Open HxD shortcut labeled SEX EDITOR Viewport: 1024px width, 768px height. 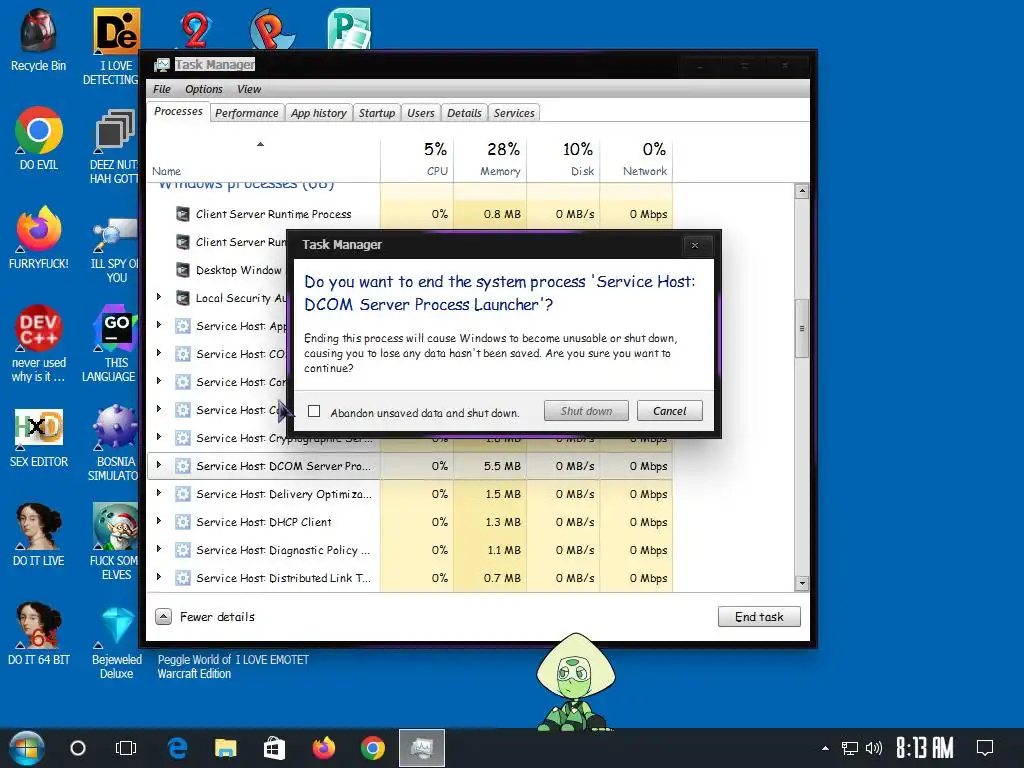(38, 438)
